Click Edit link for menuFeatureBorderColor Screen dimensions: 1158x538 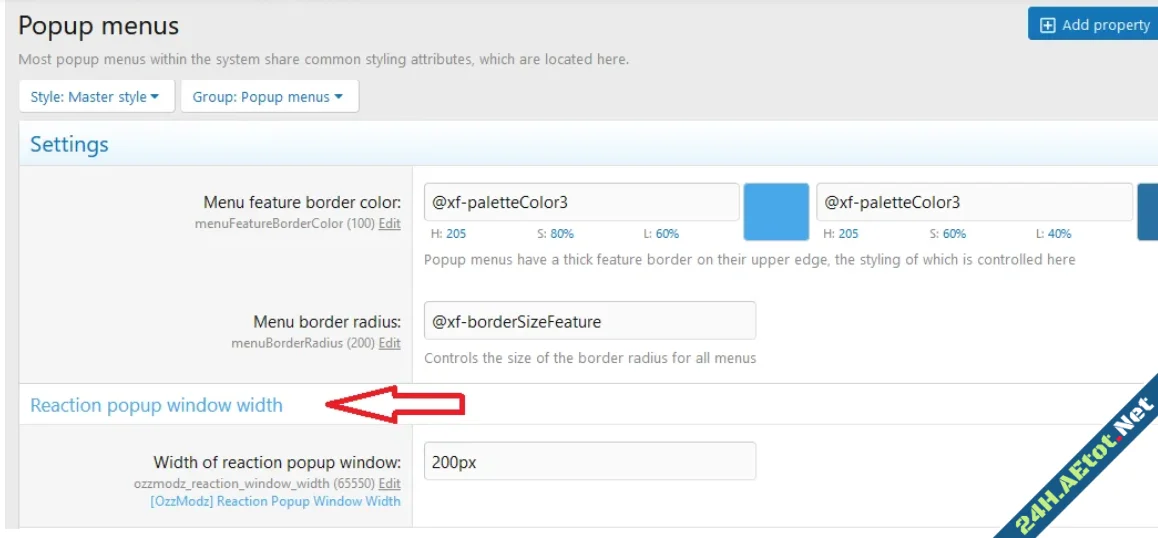point(389,224)
